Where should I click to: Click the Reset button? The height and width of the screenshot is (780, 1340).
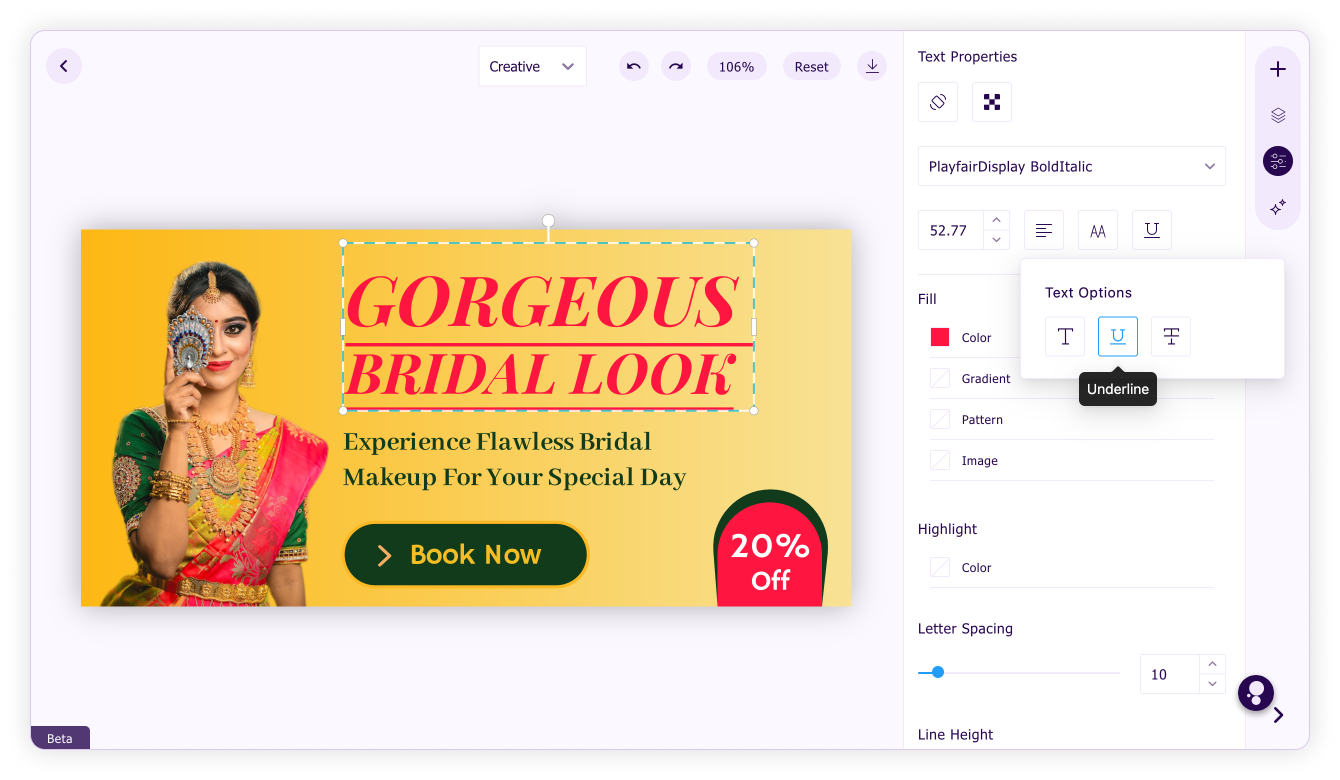[x=811, y=66]
